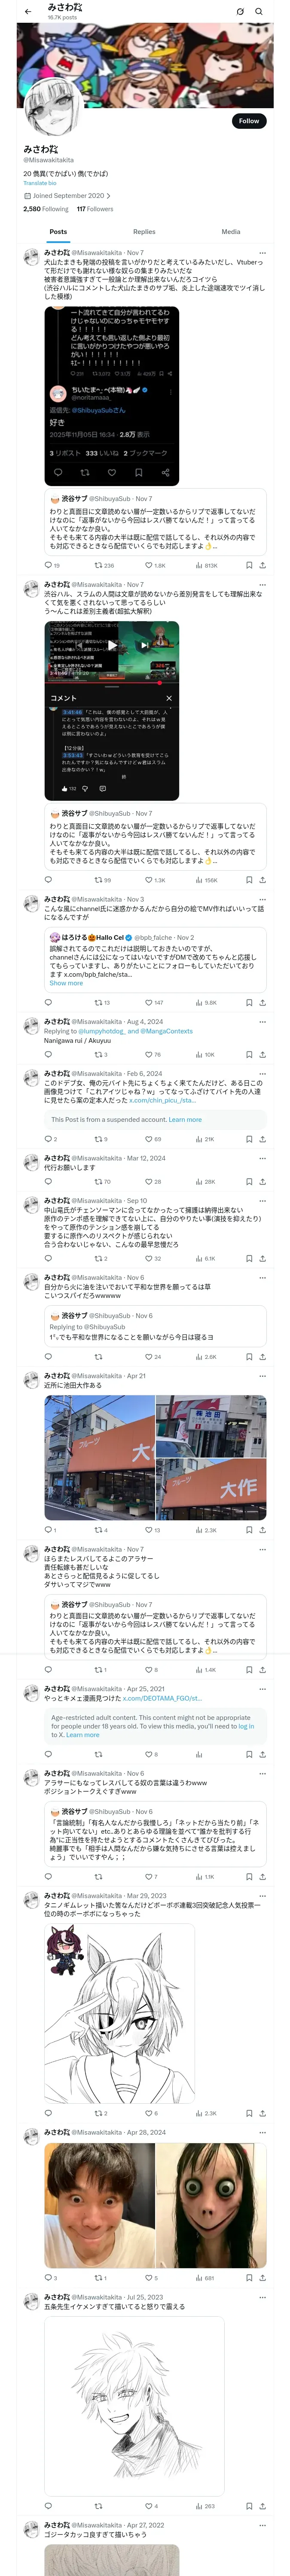Screen dimensions: 290x2576
Task: Follow the user with the Follow button
Action: pyautogui.click(x=249, y=121)
